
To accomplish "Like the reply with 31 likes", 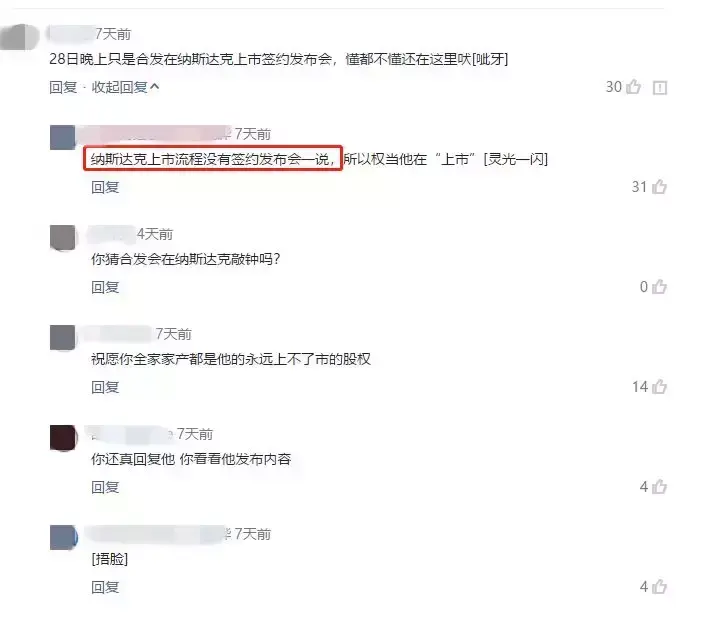I will click(x=659, y=186).
